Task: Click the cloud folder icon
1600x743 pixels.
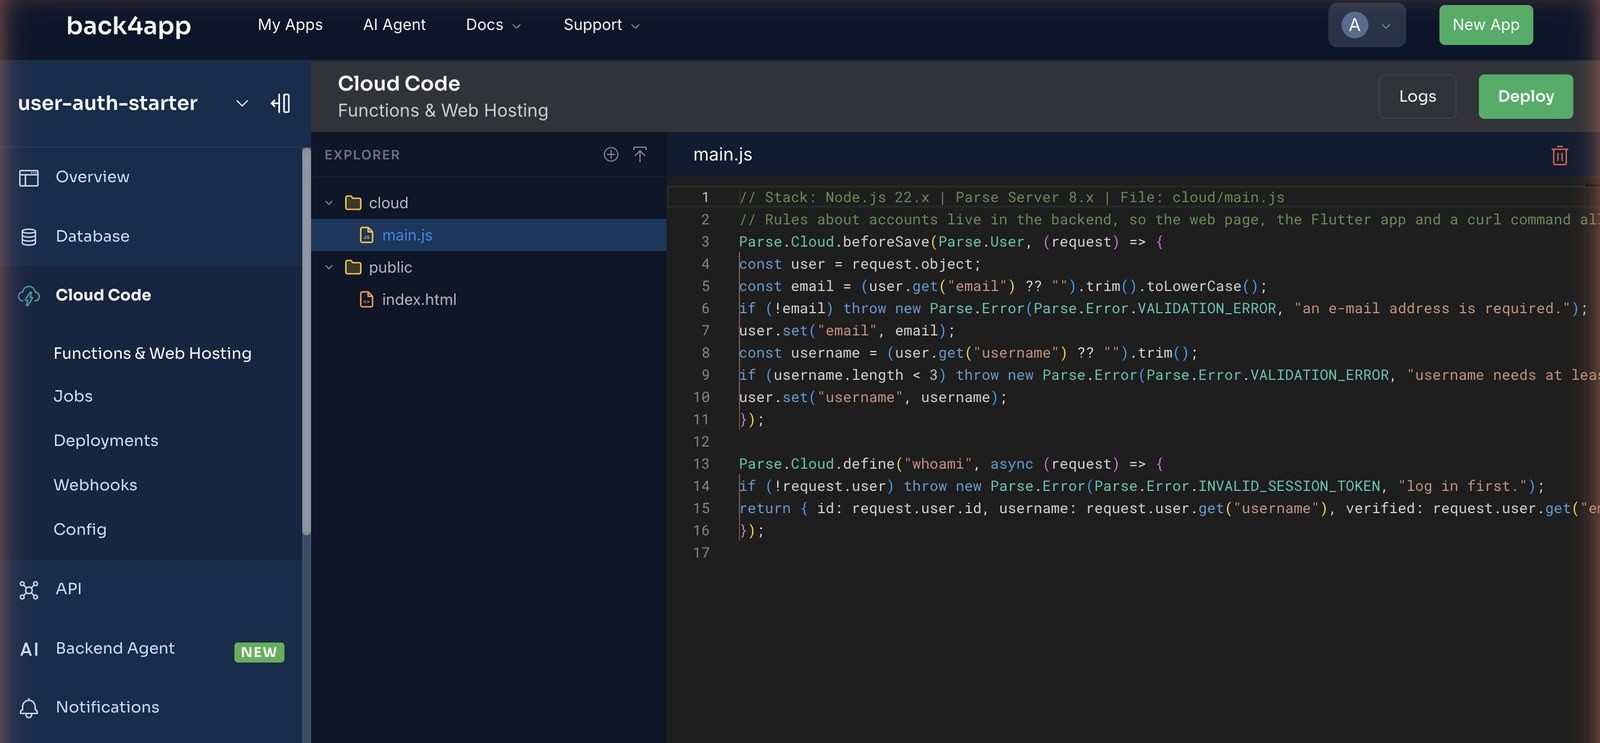Action: point(353,203)
